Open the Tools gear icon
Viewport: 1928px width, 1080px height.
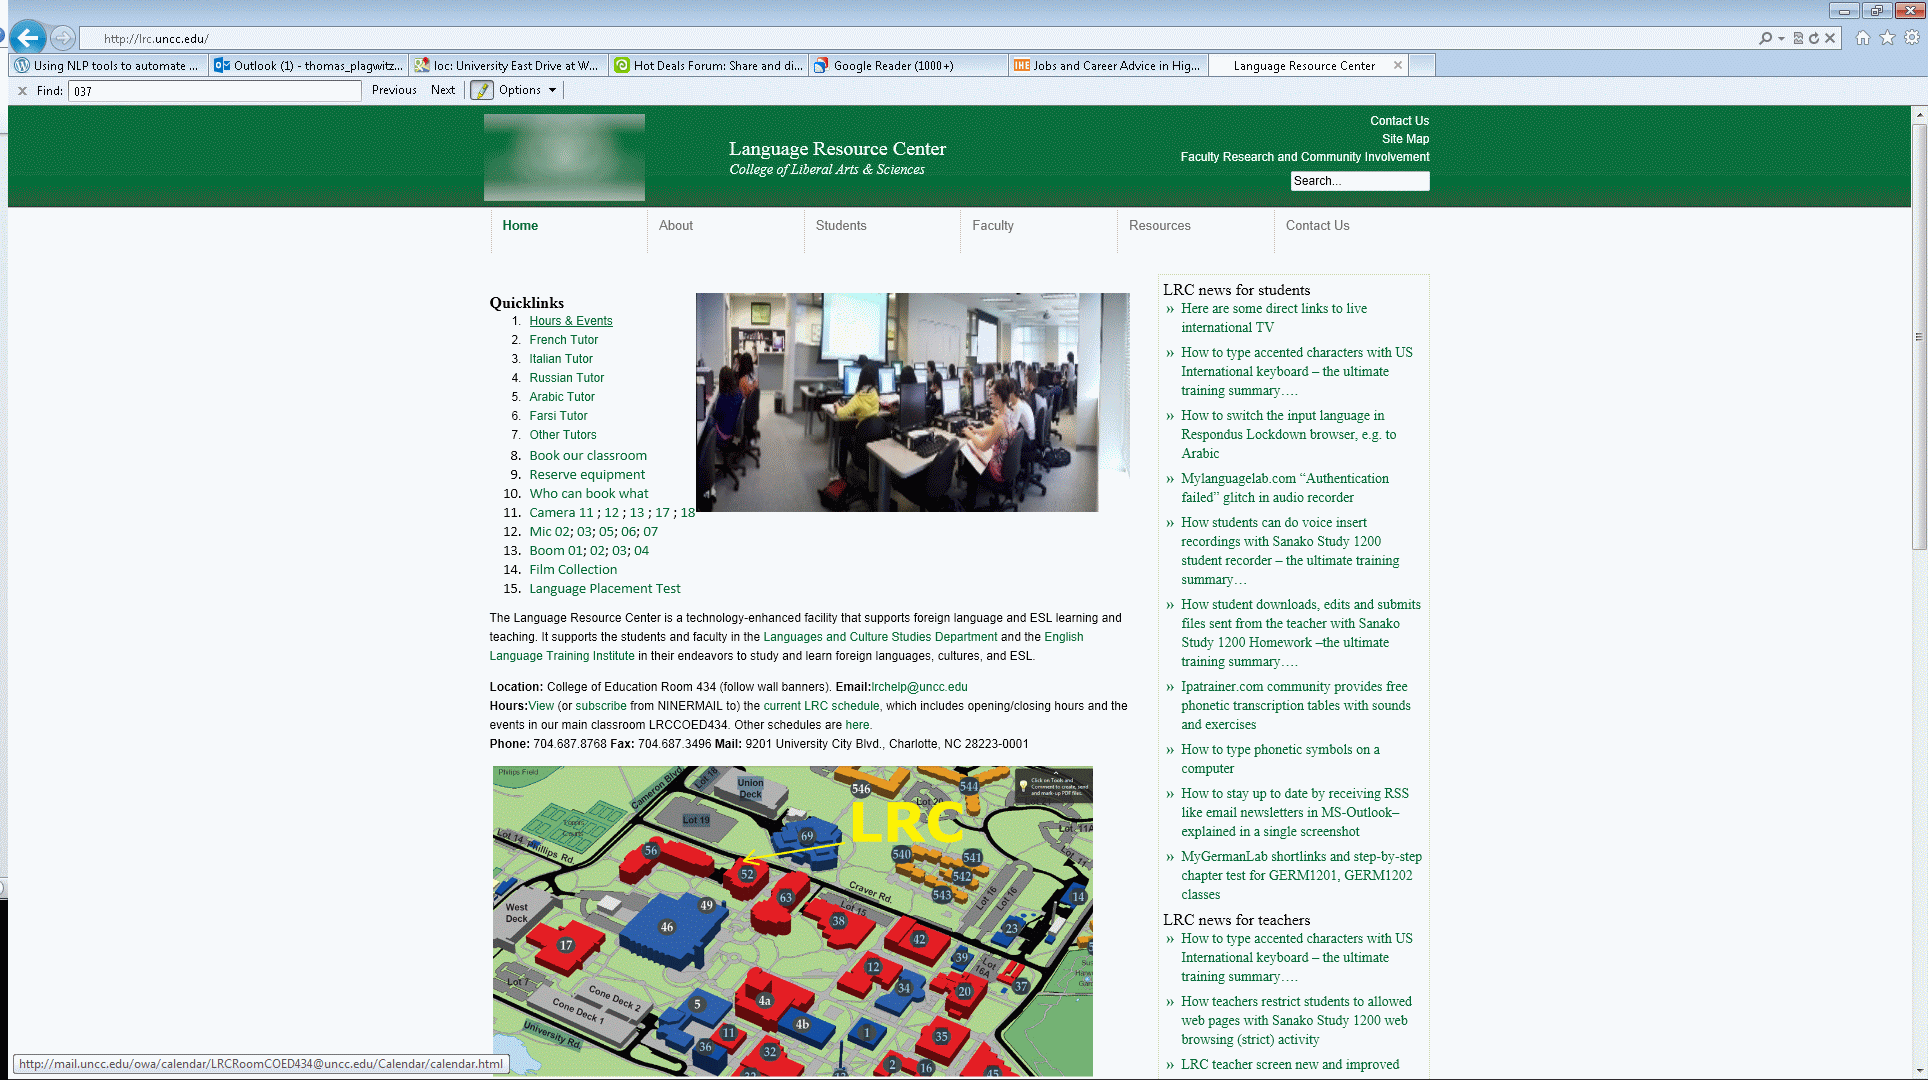coord(1911,38)
